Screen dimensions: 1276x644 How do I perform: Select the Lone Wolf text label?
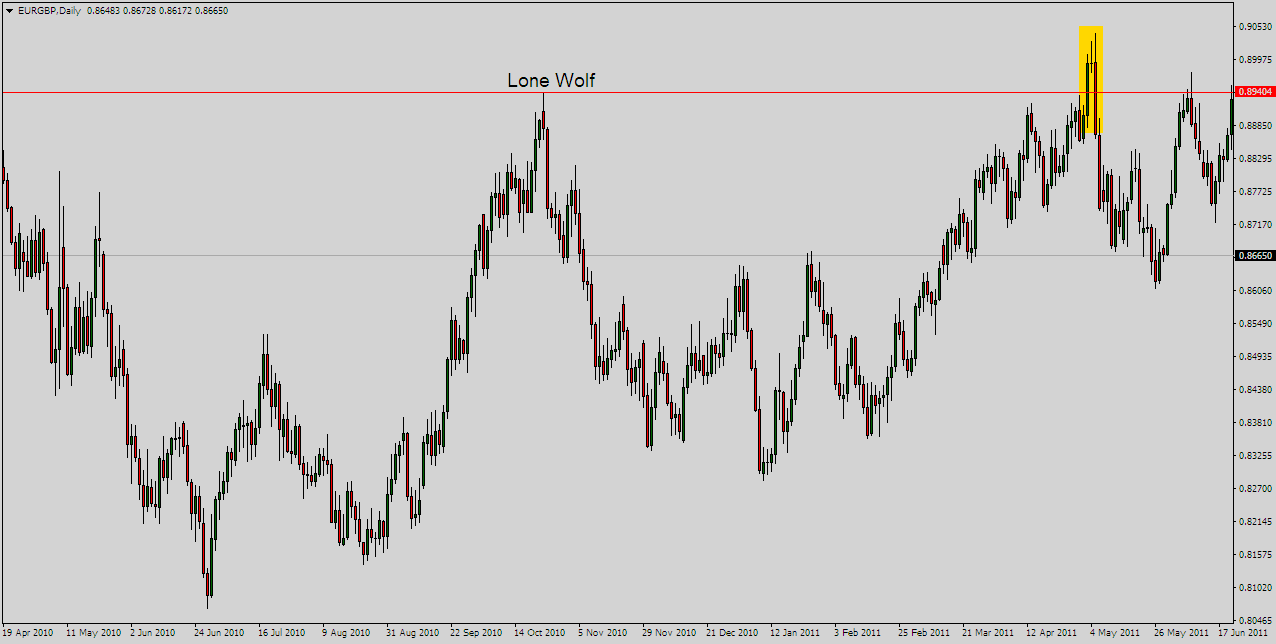coord(551,80)
